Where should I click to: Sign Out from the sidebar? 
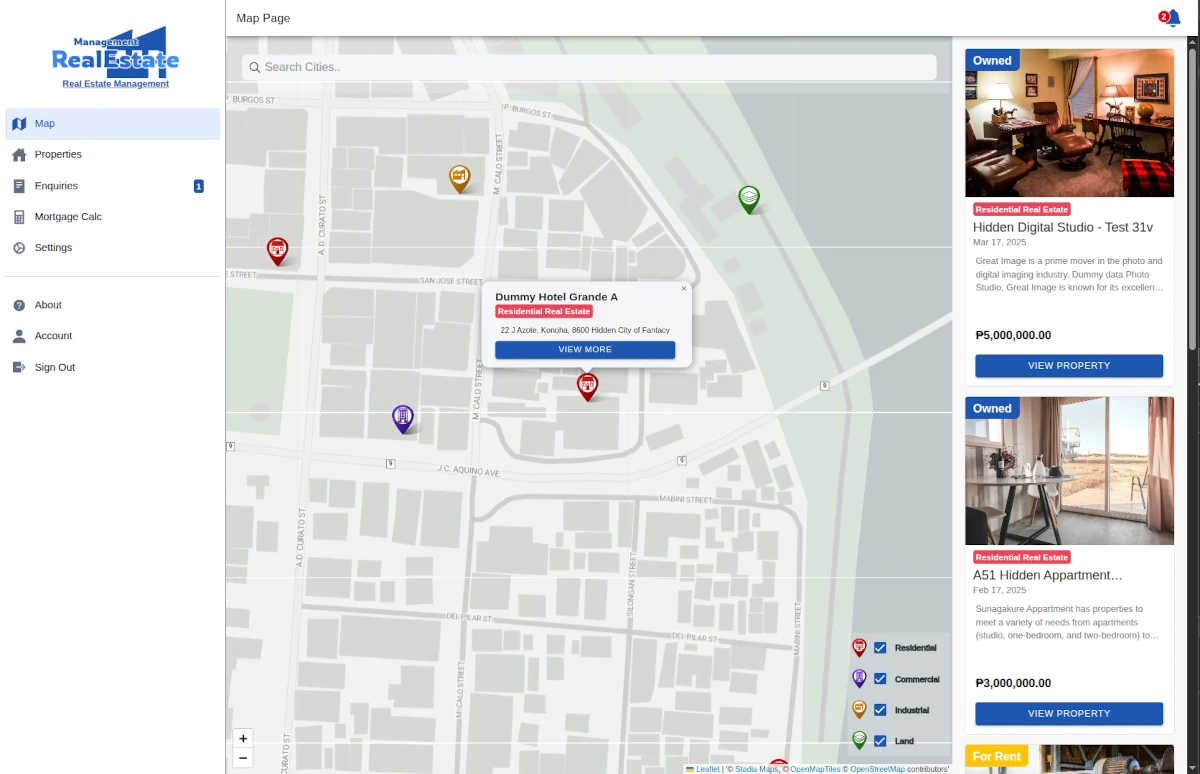pyautogui.click(x=112, y=367)
